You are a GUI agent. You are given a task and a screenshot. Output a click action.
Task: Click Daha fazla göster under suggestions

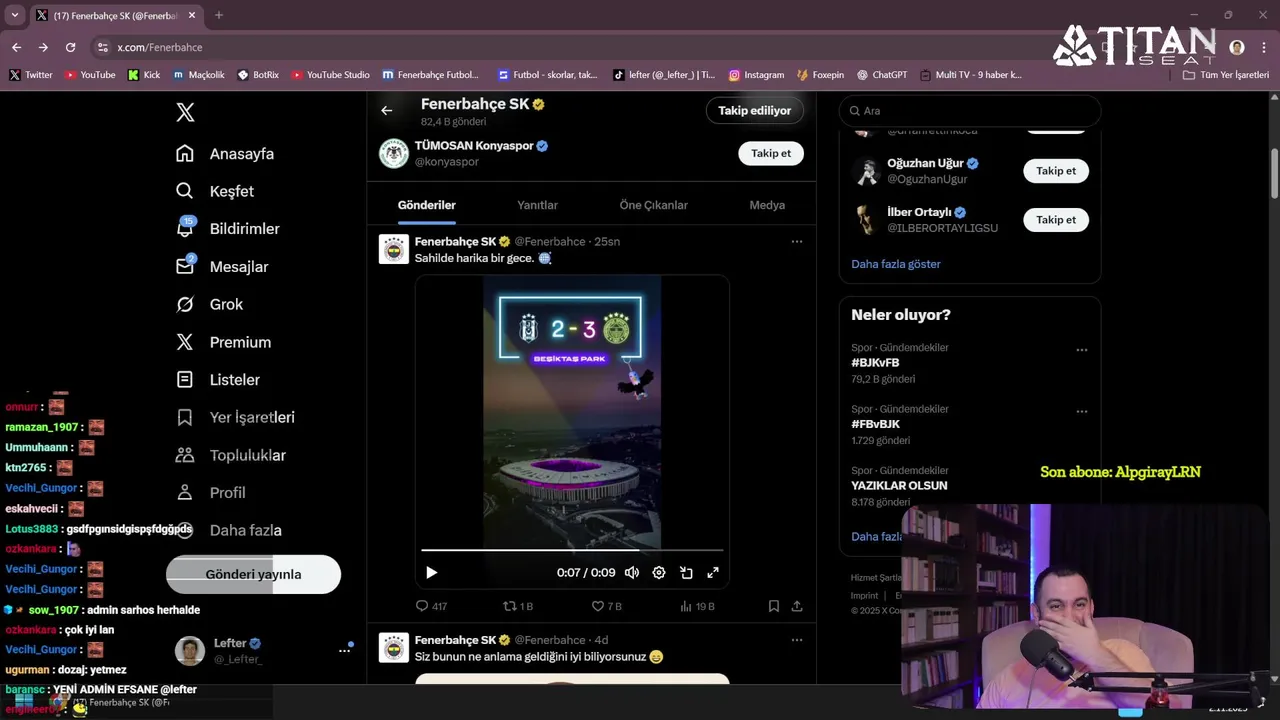896,264
